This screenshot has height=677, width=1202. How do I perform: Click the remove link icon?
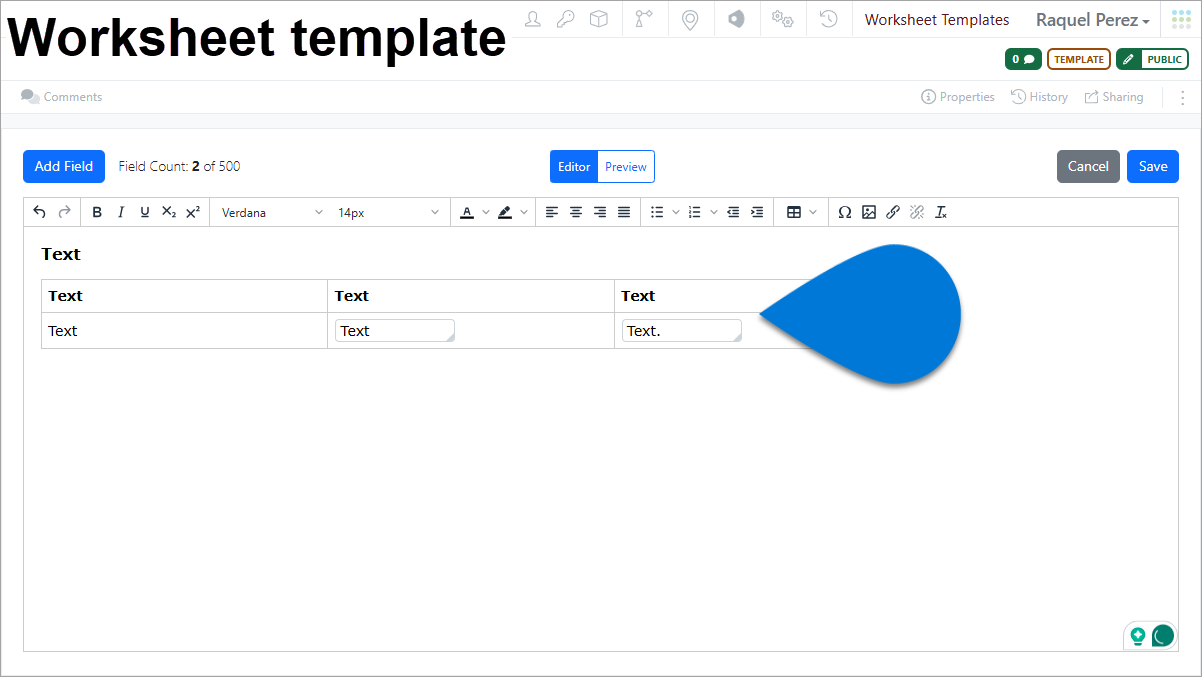pos(917,212)
